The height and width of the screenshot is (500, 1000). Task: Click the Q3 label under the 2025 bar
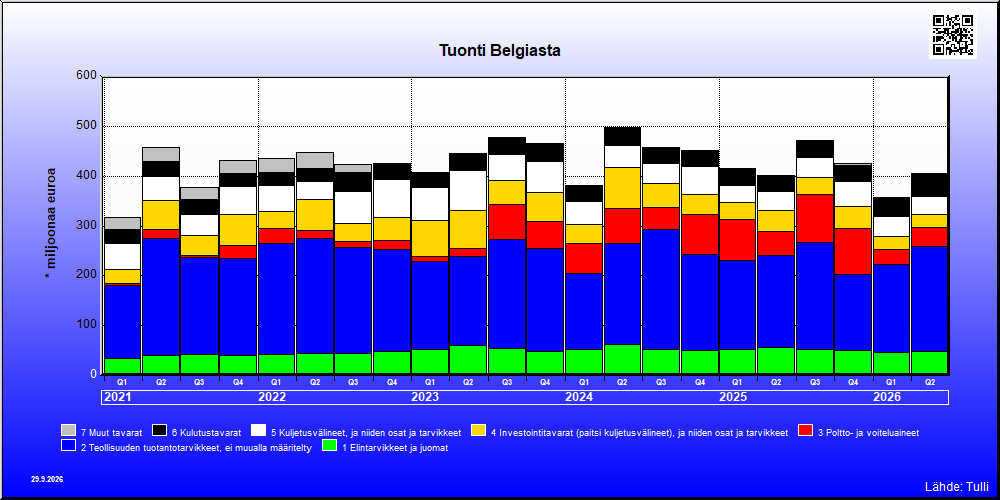coord(814,381)
